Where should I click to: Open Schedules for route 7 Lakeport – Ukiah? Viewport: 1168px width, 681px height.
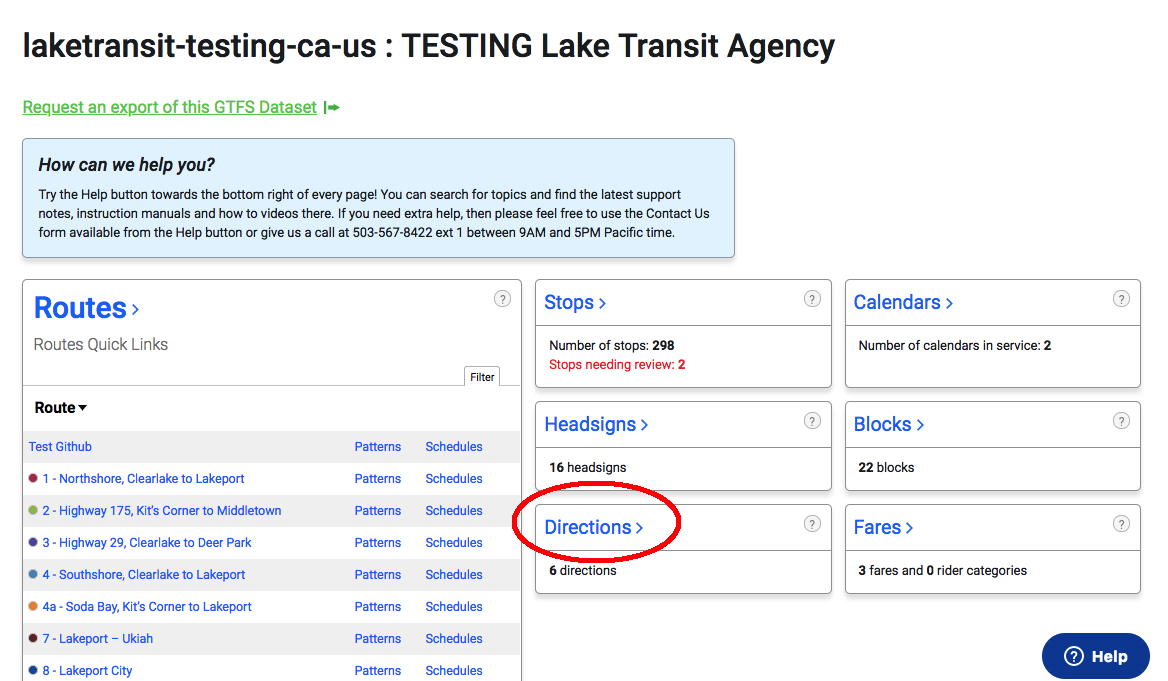454,639
